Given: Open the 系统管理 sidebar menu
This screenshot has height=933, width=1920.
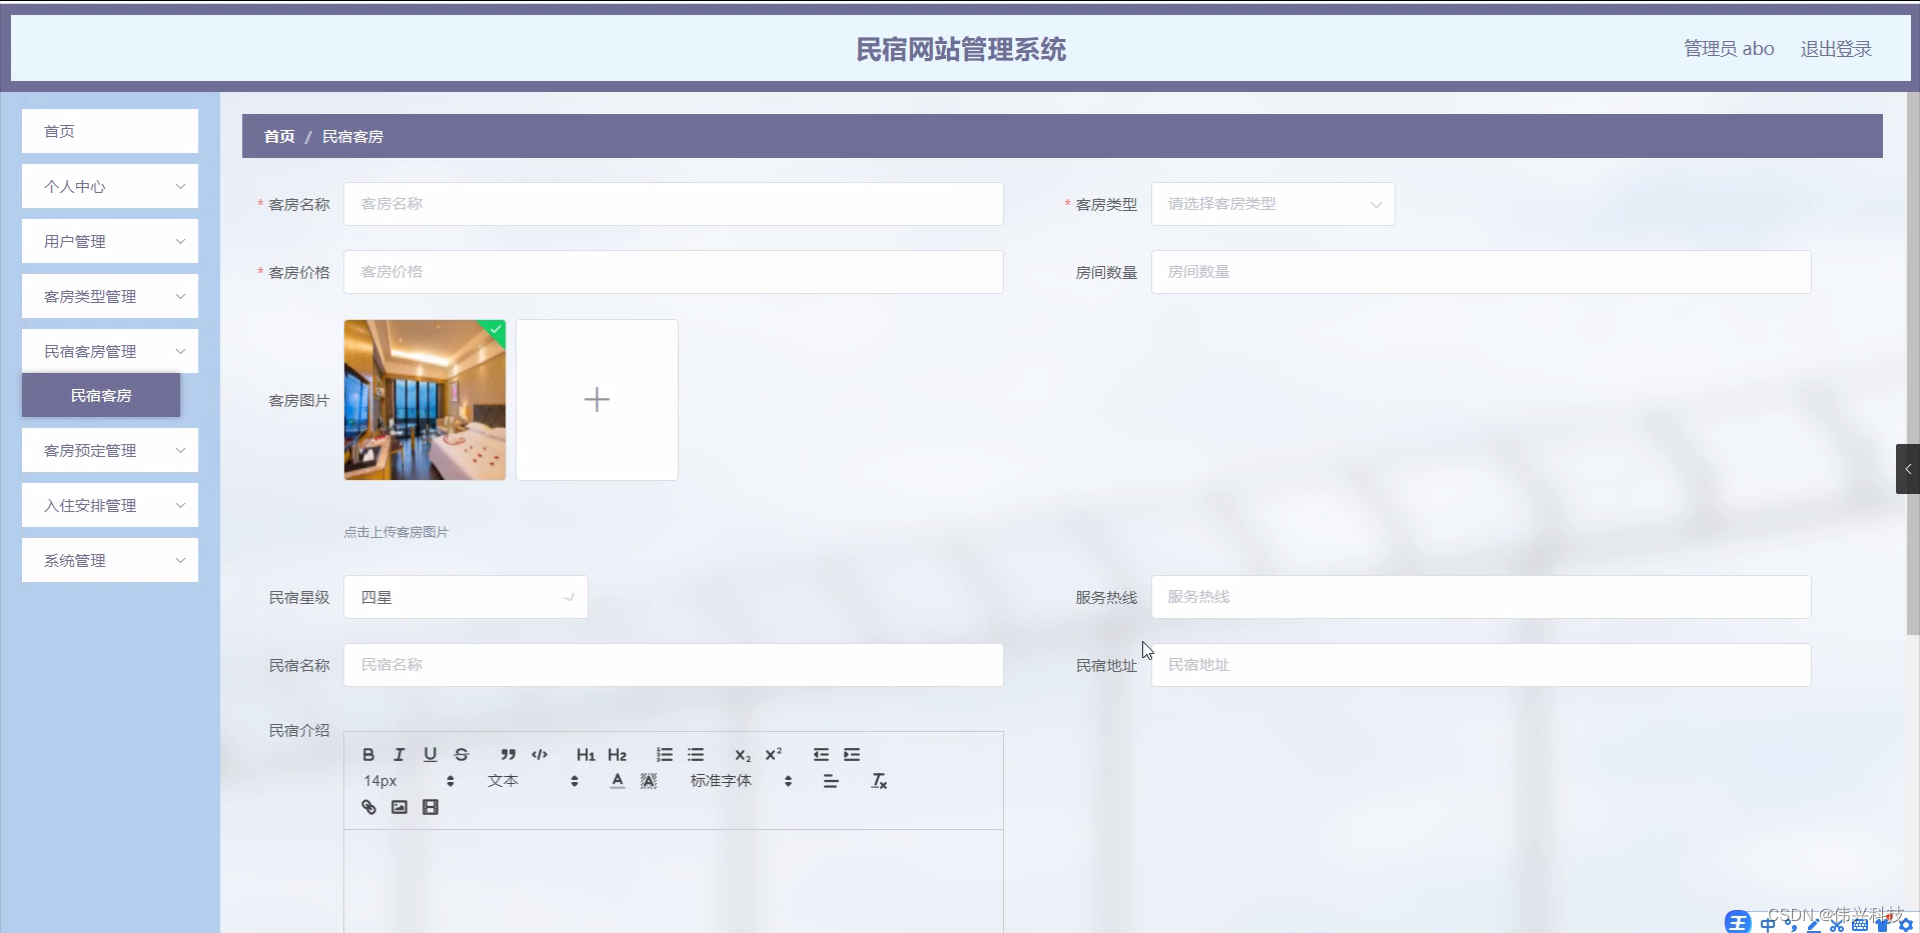Looking at the screenshot, I should click(x=109, y=560).
